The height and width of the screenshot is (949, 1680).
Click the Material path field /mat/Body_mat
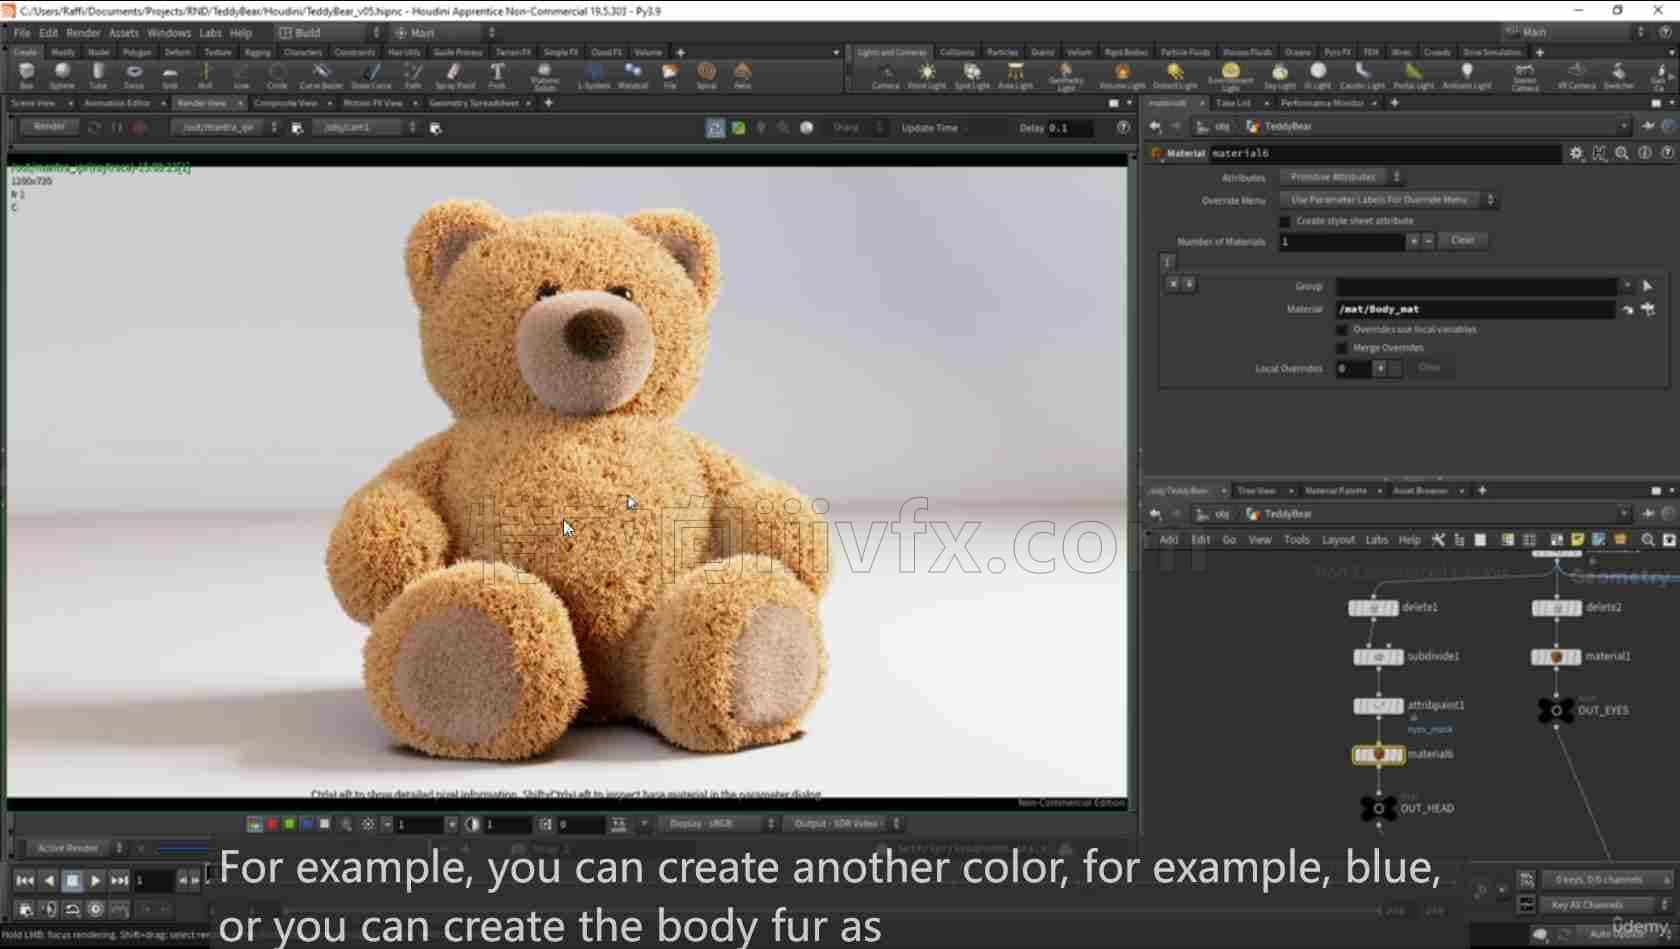tap(1475, 310)
